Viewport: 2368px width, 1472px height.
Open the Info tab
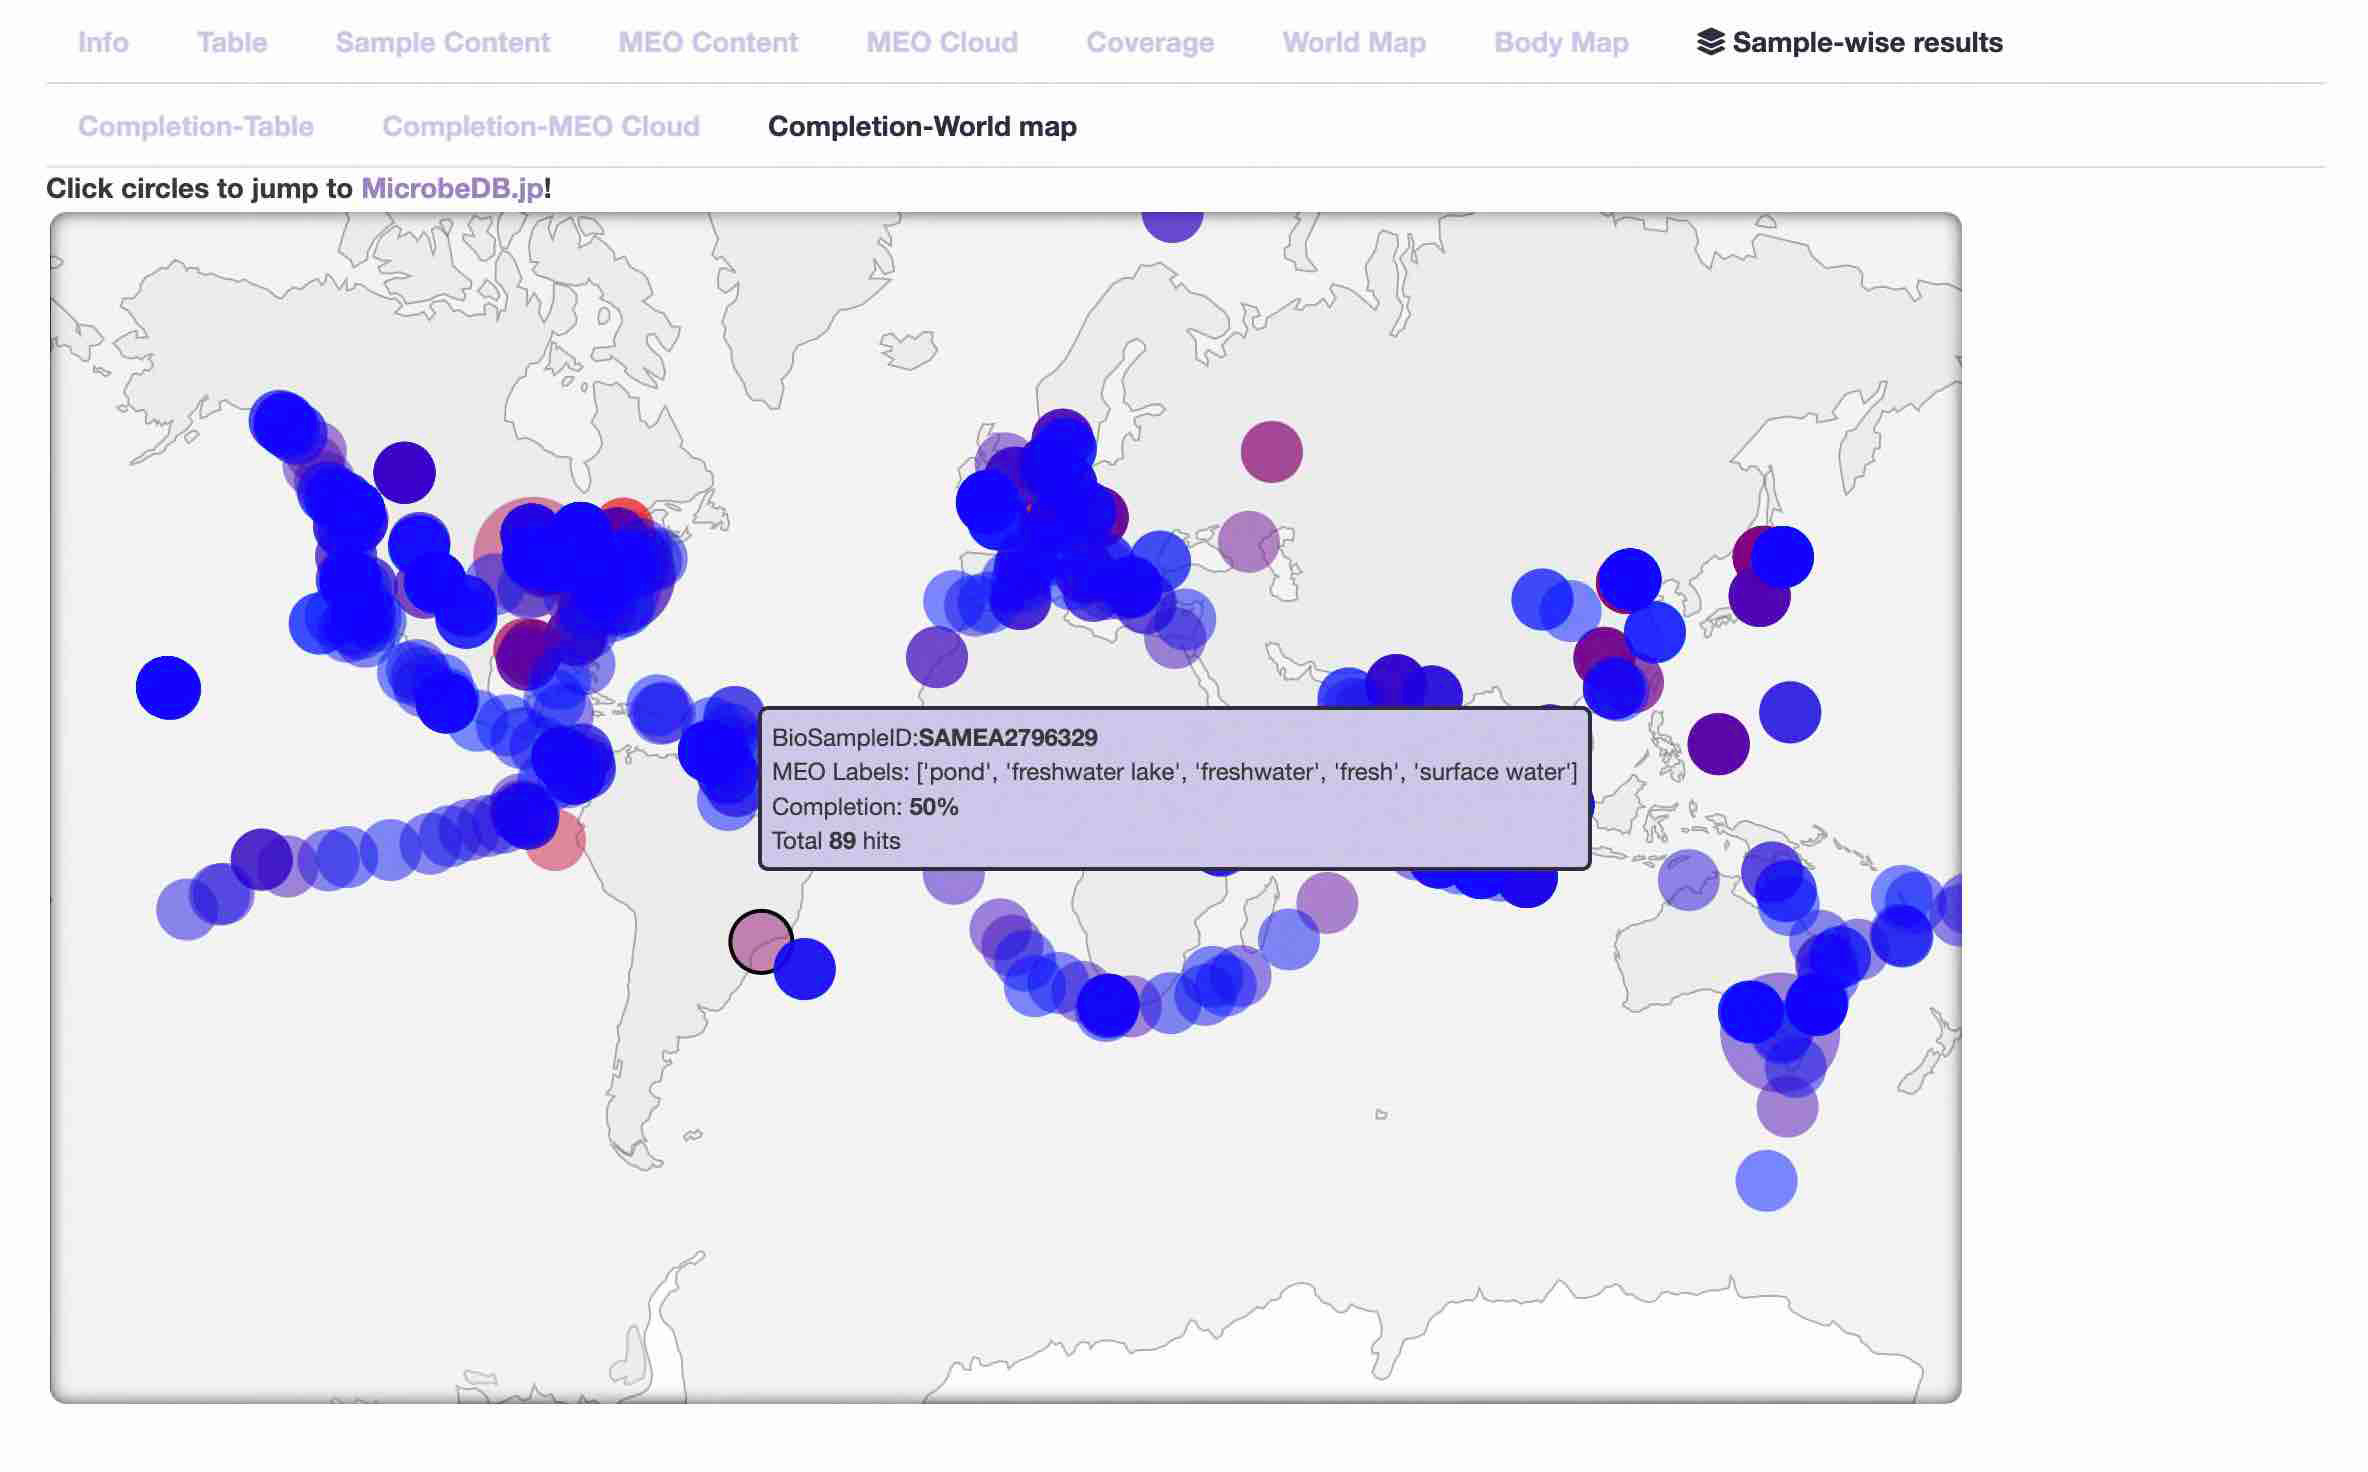click(103, 42)
